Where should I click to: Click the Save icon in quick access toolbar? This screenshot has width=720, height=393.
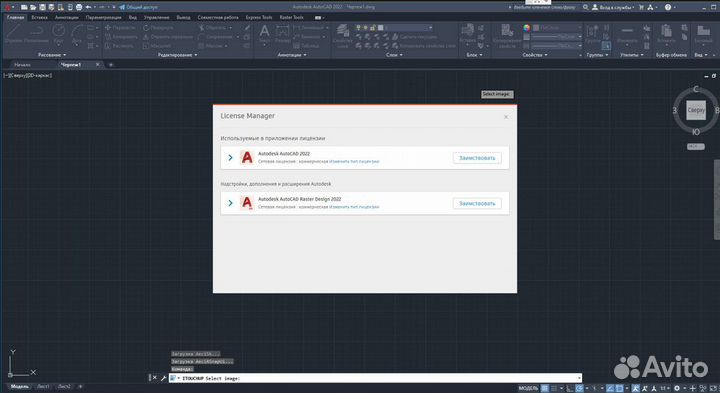tap(42, 7)
